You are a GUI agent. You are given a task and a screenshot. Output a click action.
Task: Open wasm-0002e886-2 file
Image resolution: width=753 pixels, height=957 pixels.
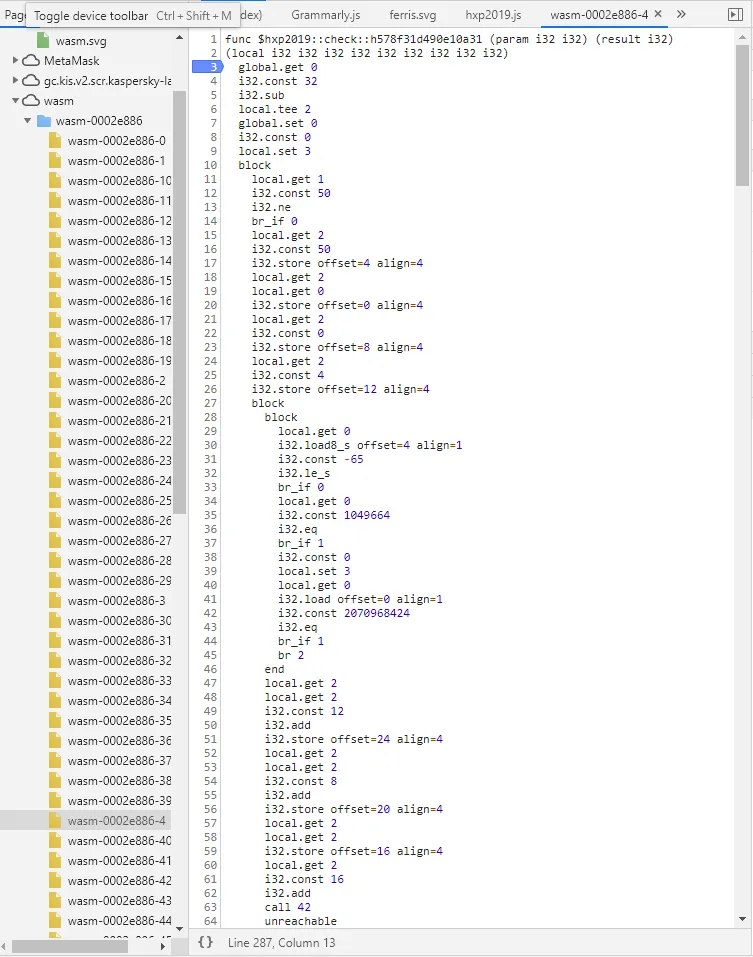click(x=117, y=380)
